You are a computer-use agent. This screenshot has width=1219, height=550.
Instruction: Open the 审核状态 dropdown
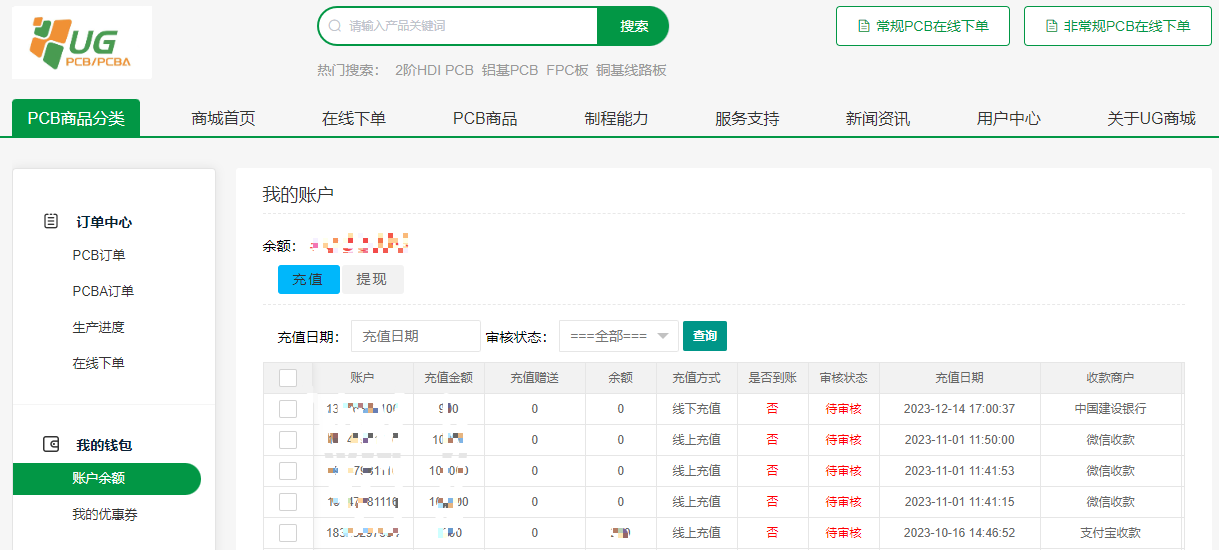(x=619, y=336)
